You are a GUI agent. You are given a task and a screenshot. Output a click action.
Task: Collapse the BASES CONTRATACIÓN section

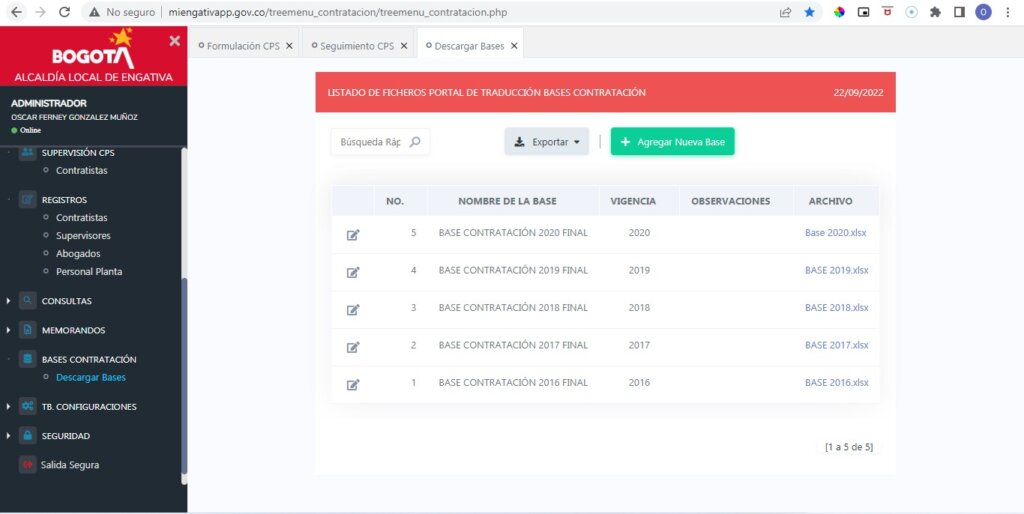pyautogui.click(x=89, y=359)
